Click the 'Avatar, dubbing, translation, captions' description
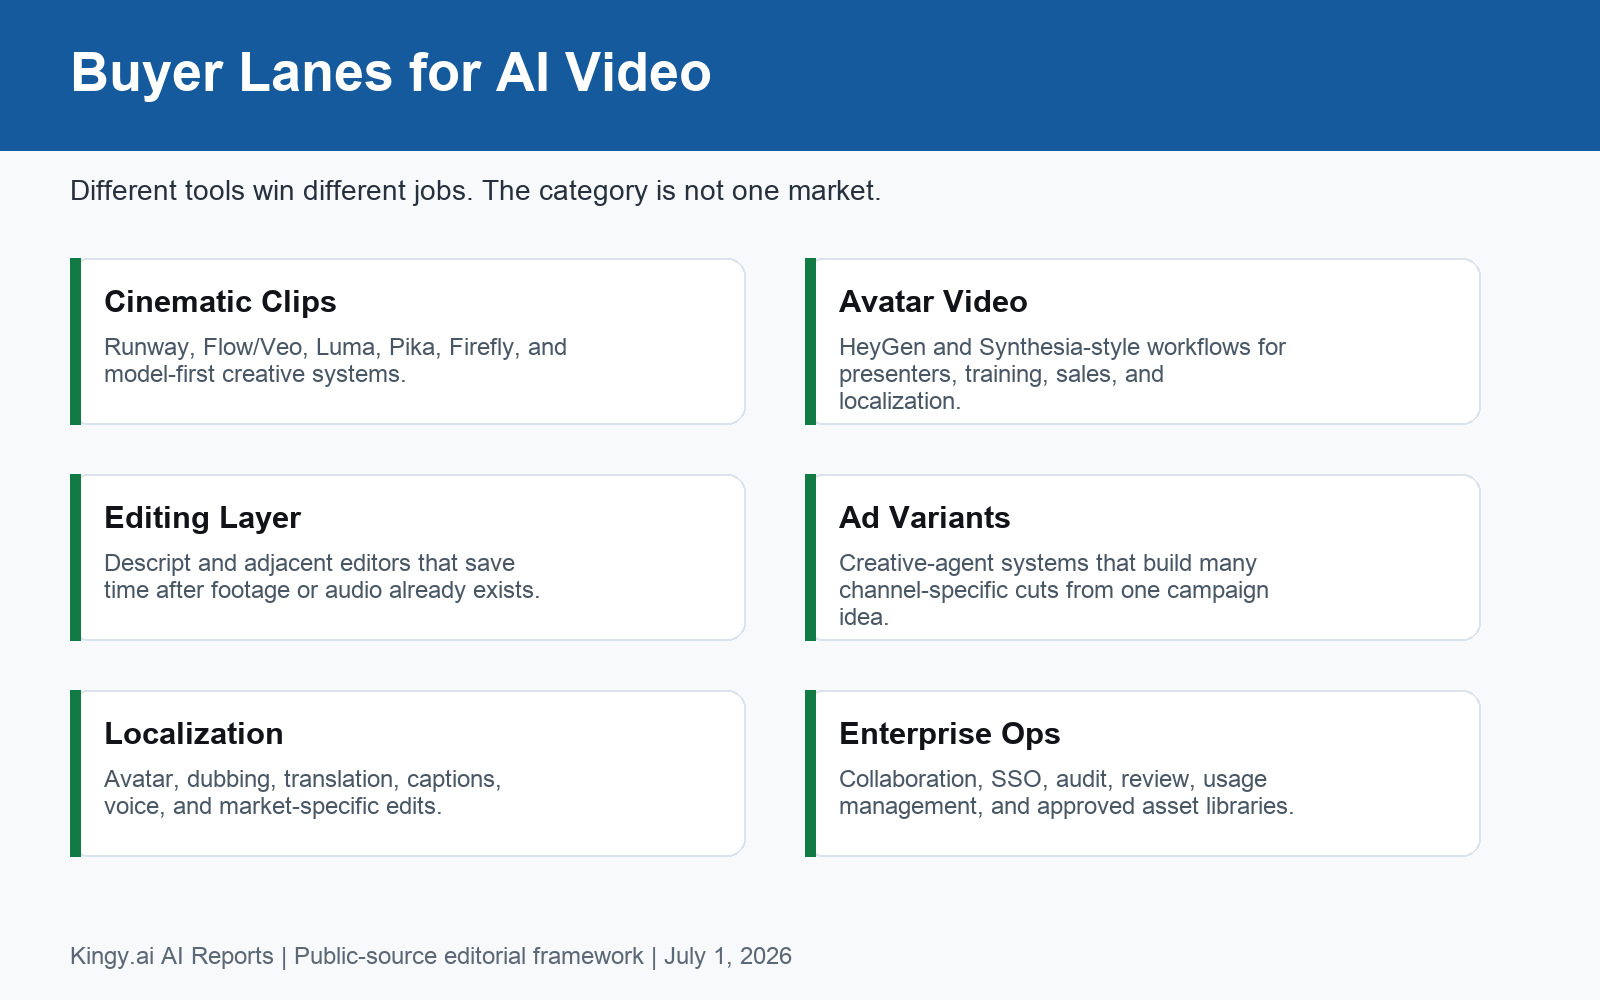This screenshot has height=1000, width=1600. click(x=303, y=792)
